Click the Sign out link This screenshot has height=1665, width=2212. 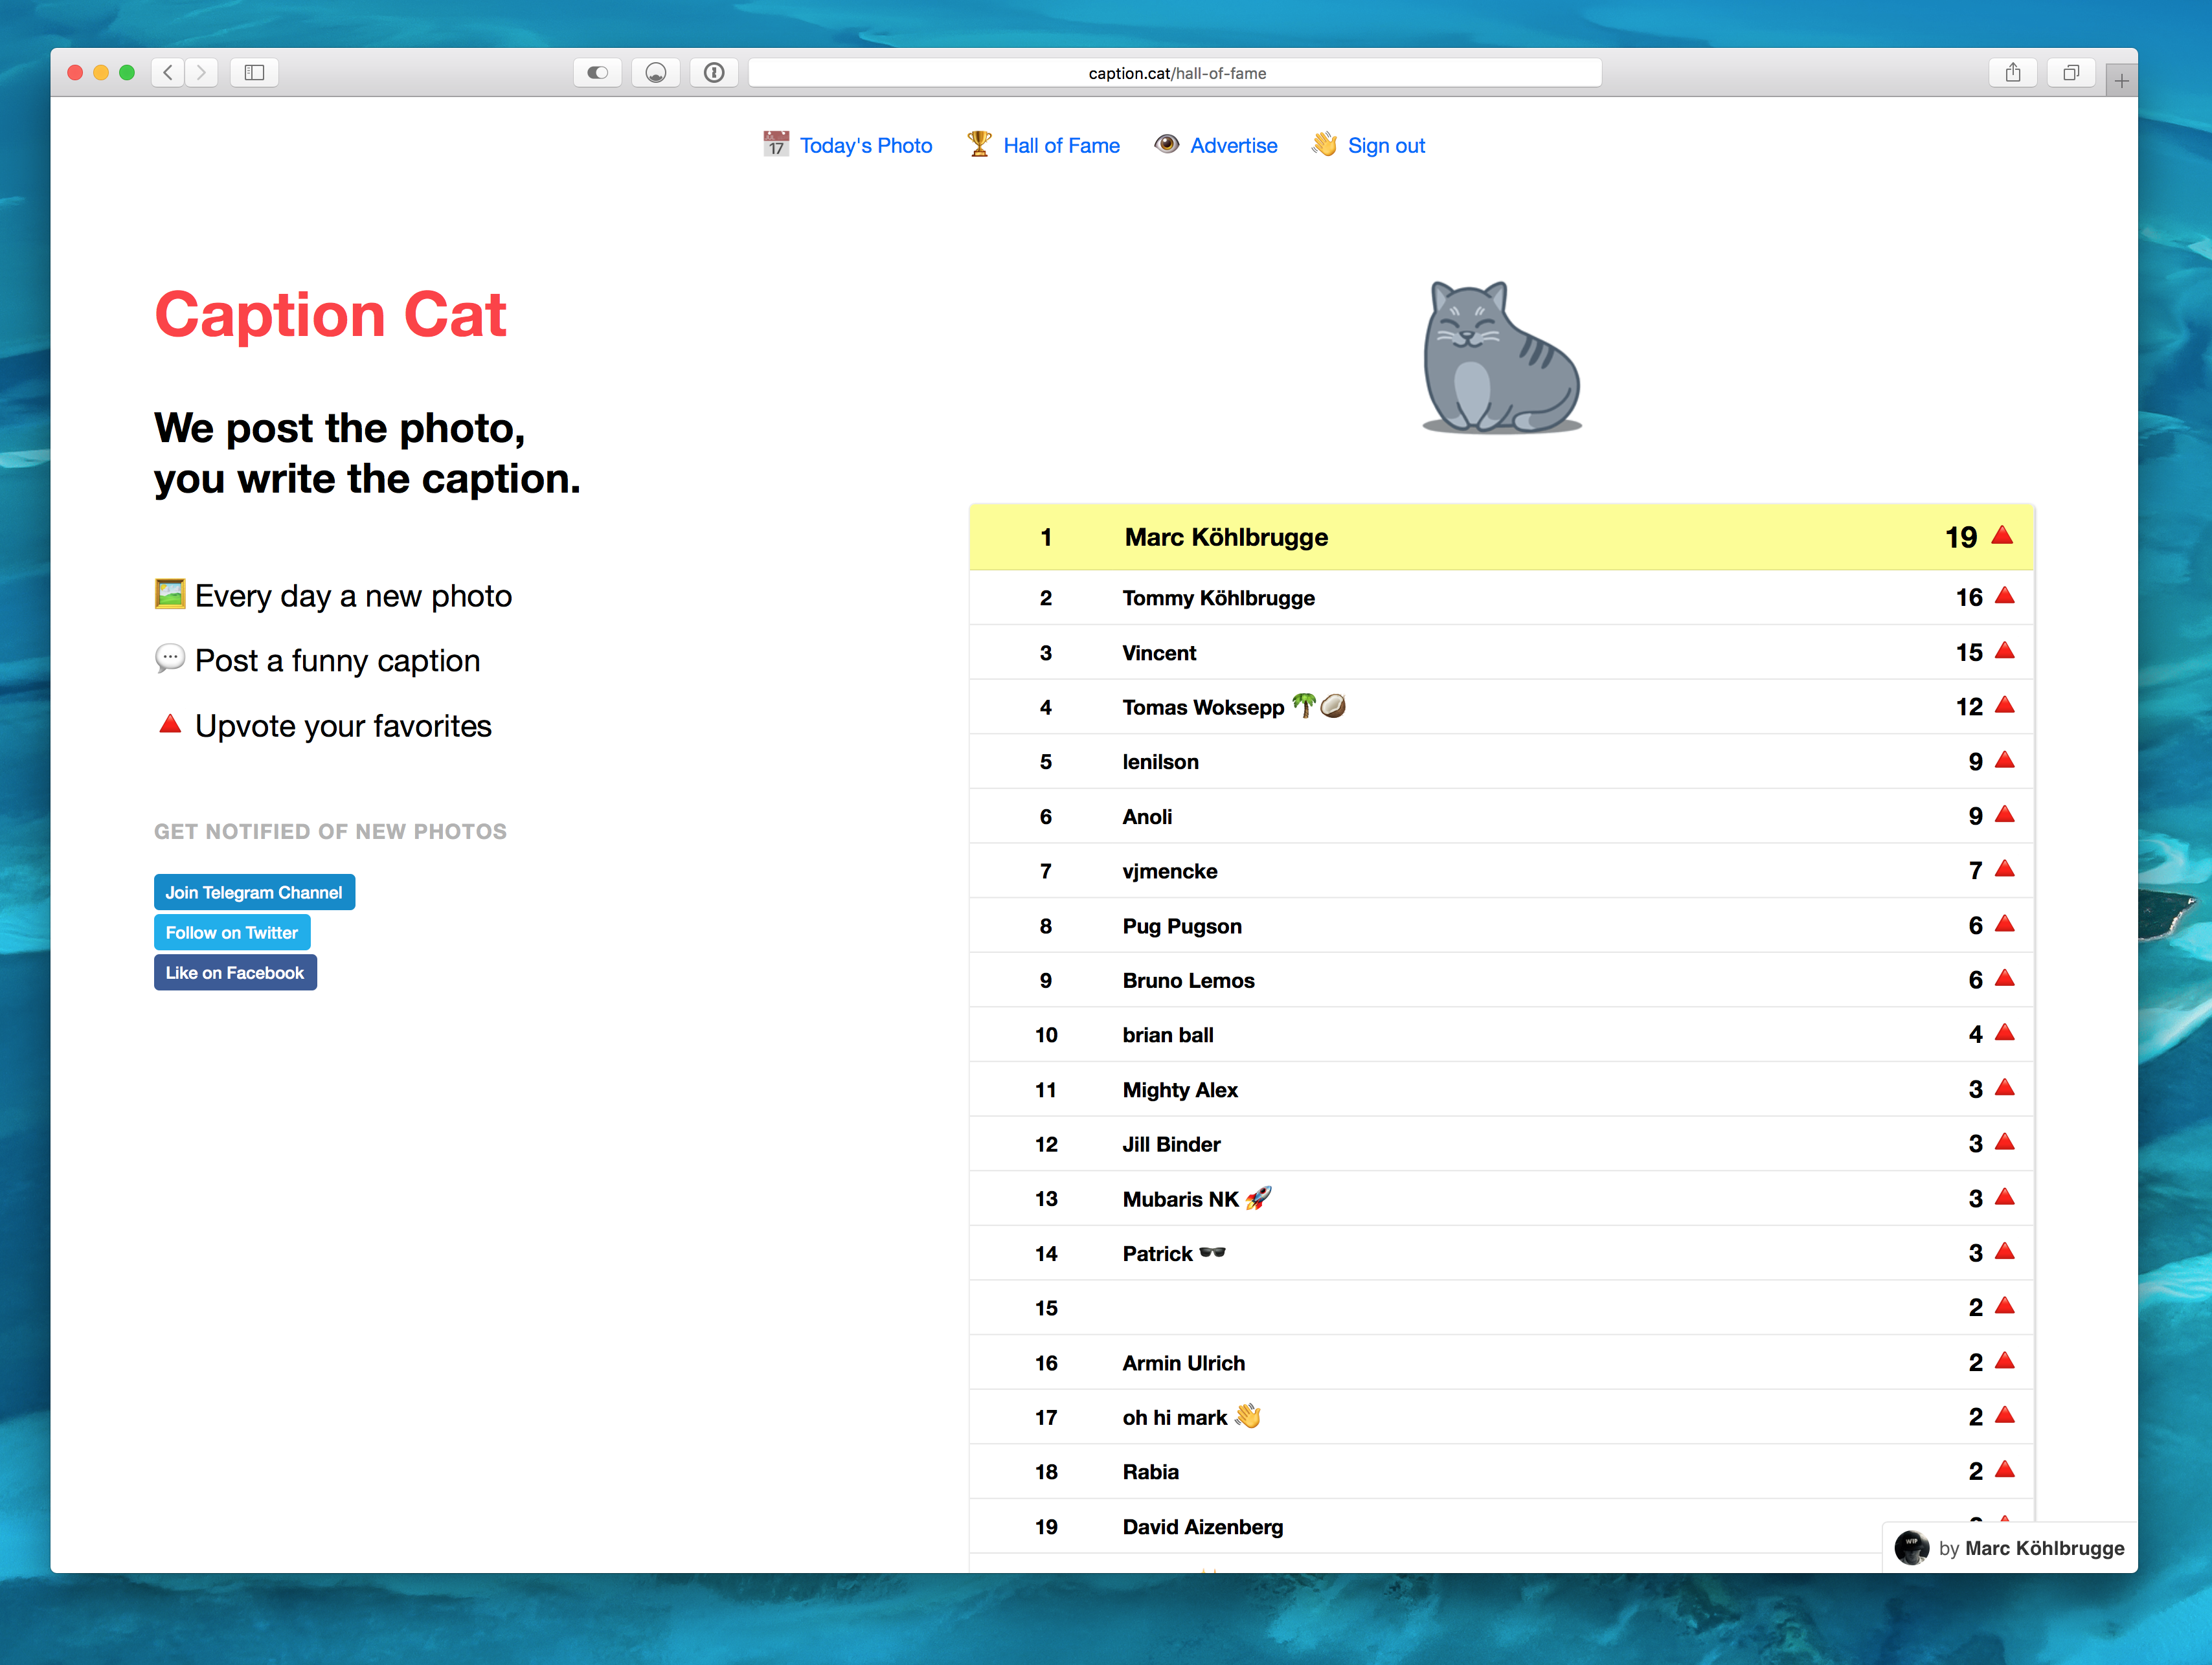coord(1385,146)
